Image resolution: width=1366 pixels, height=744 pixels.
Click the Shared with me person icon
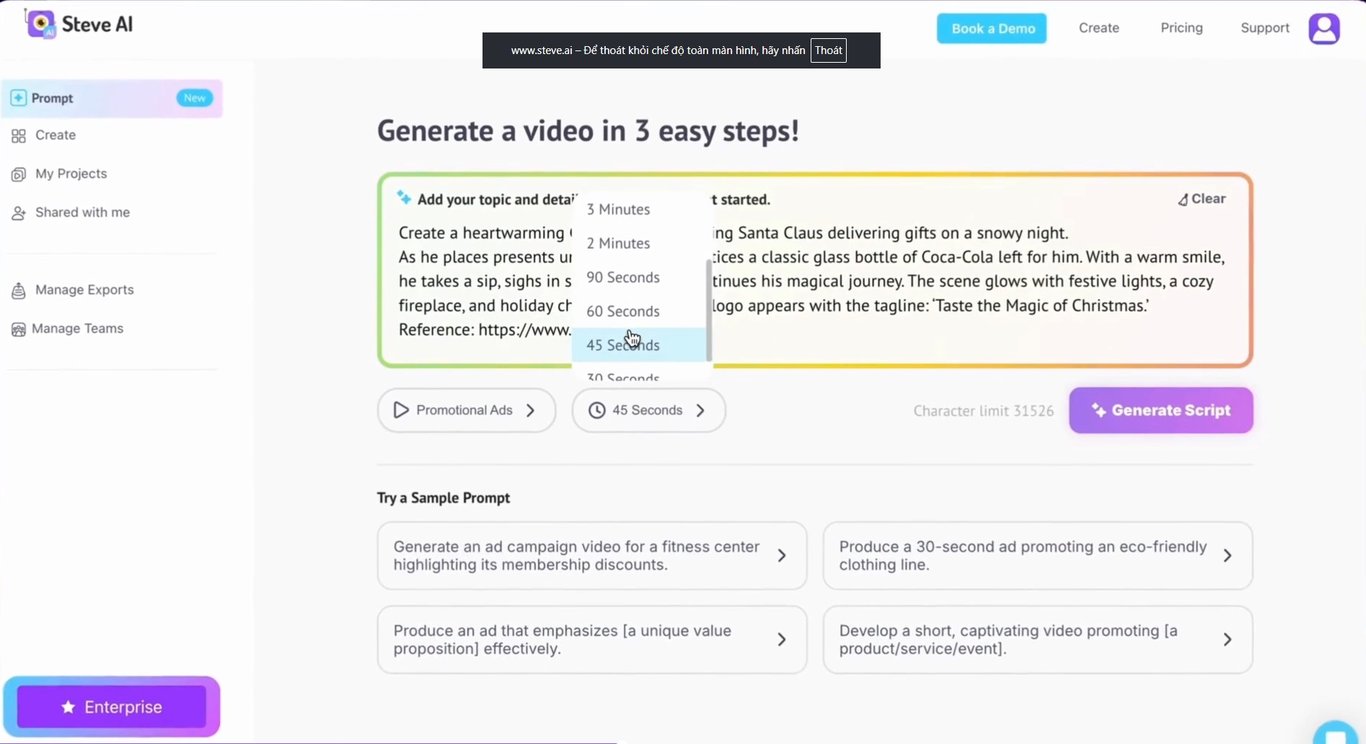pyautogui.click(x=18, y=213)
